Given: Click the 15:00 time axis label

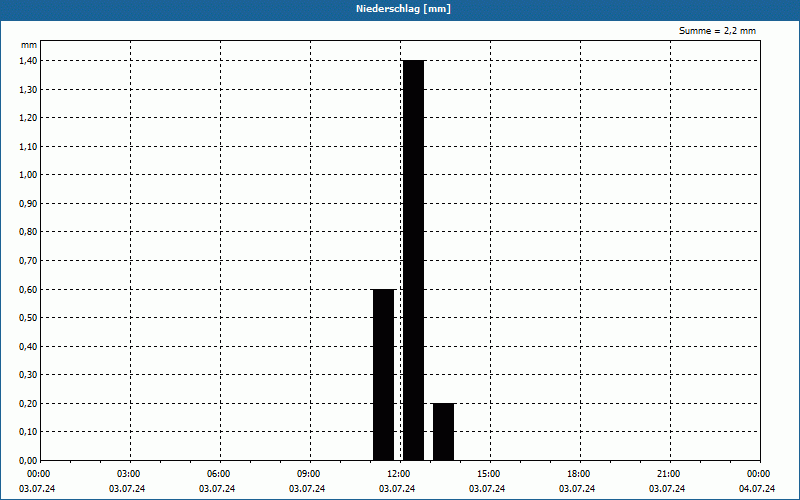Looking at the screenshot, I should tap(489, 474).
